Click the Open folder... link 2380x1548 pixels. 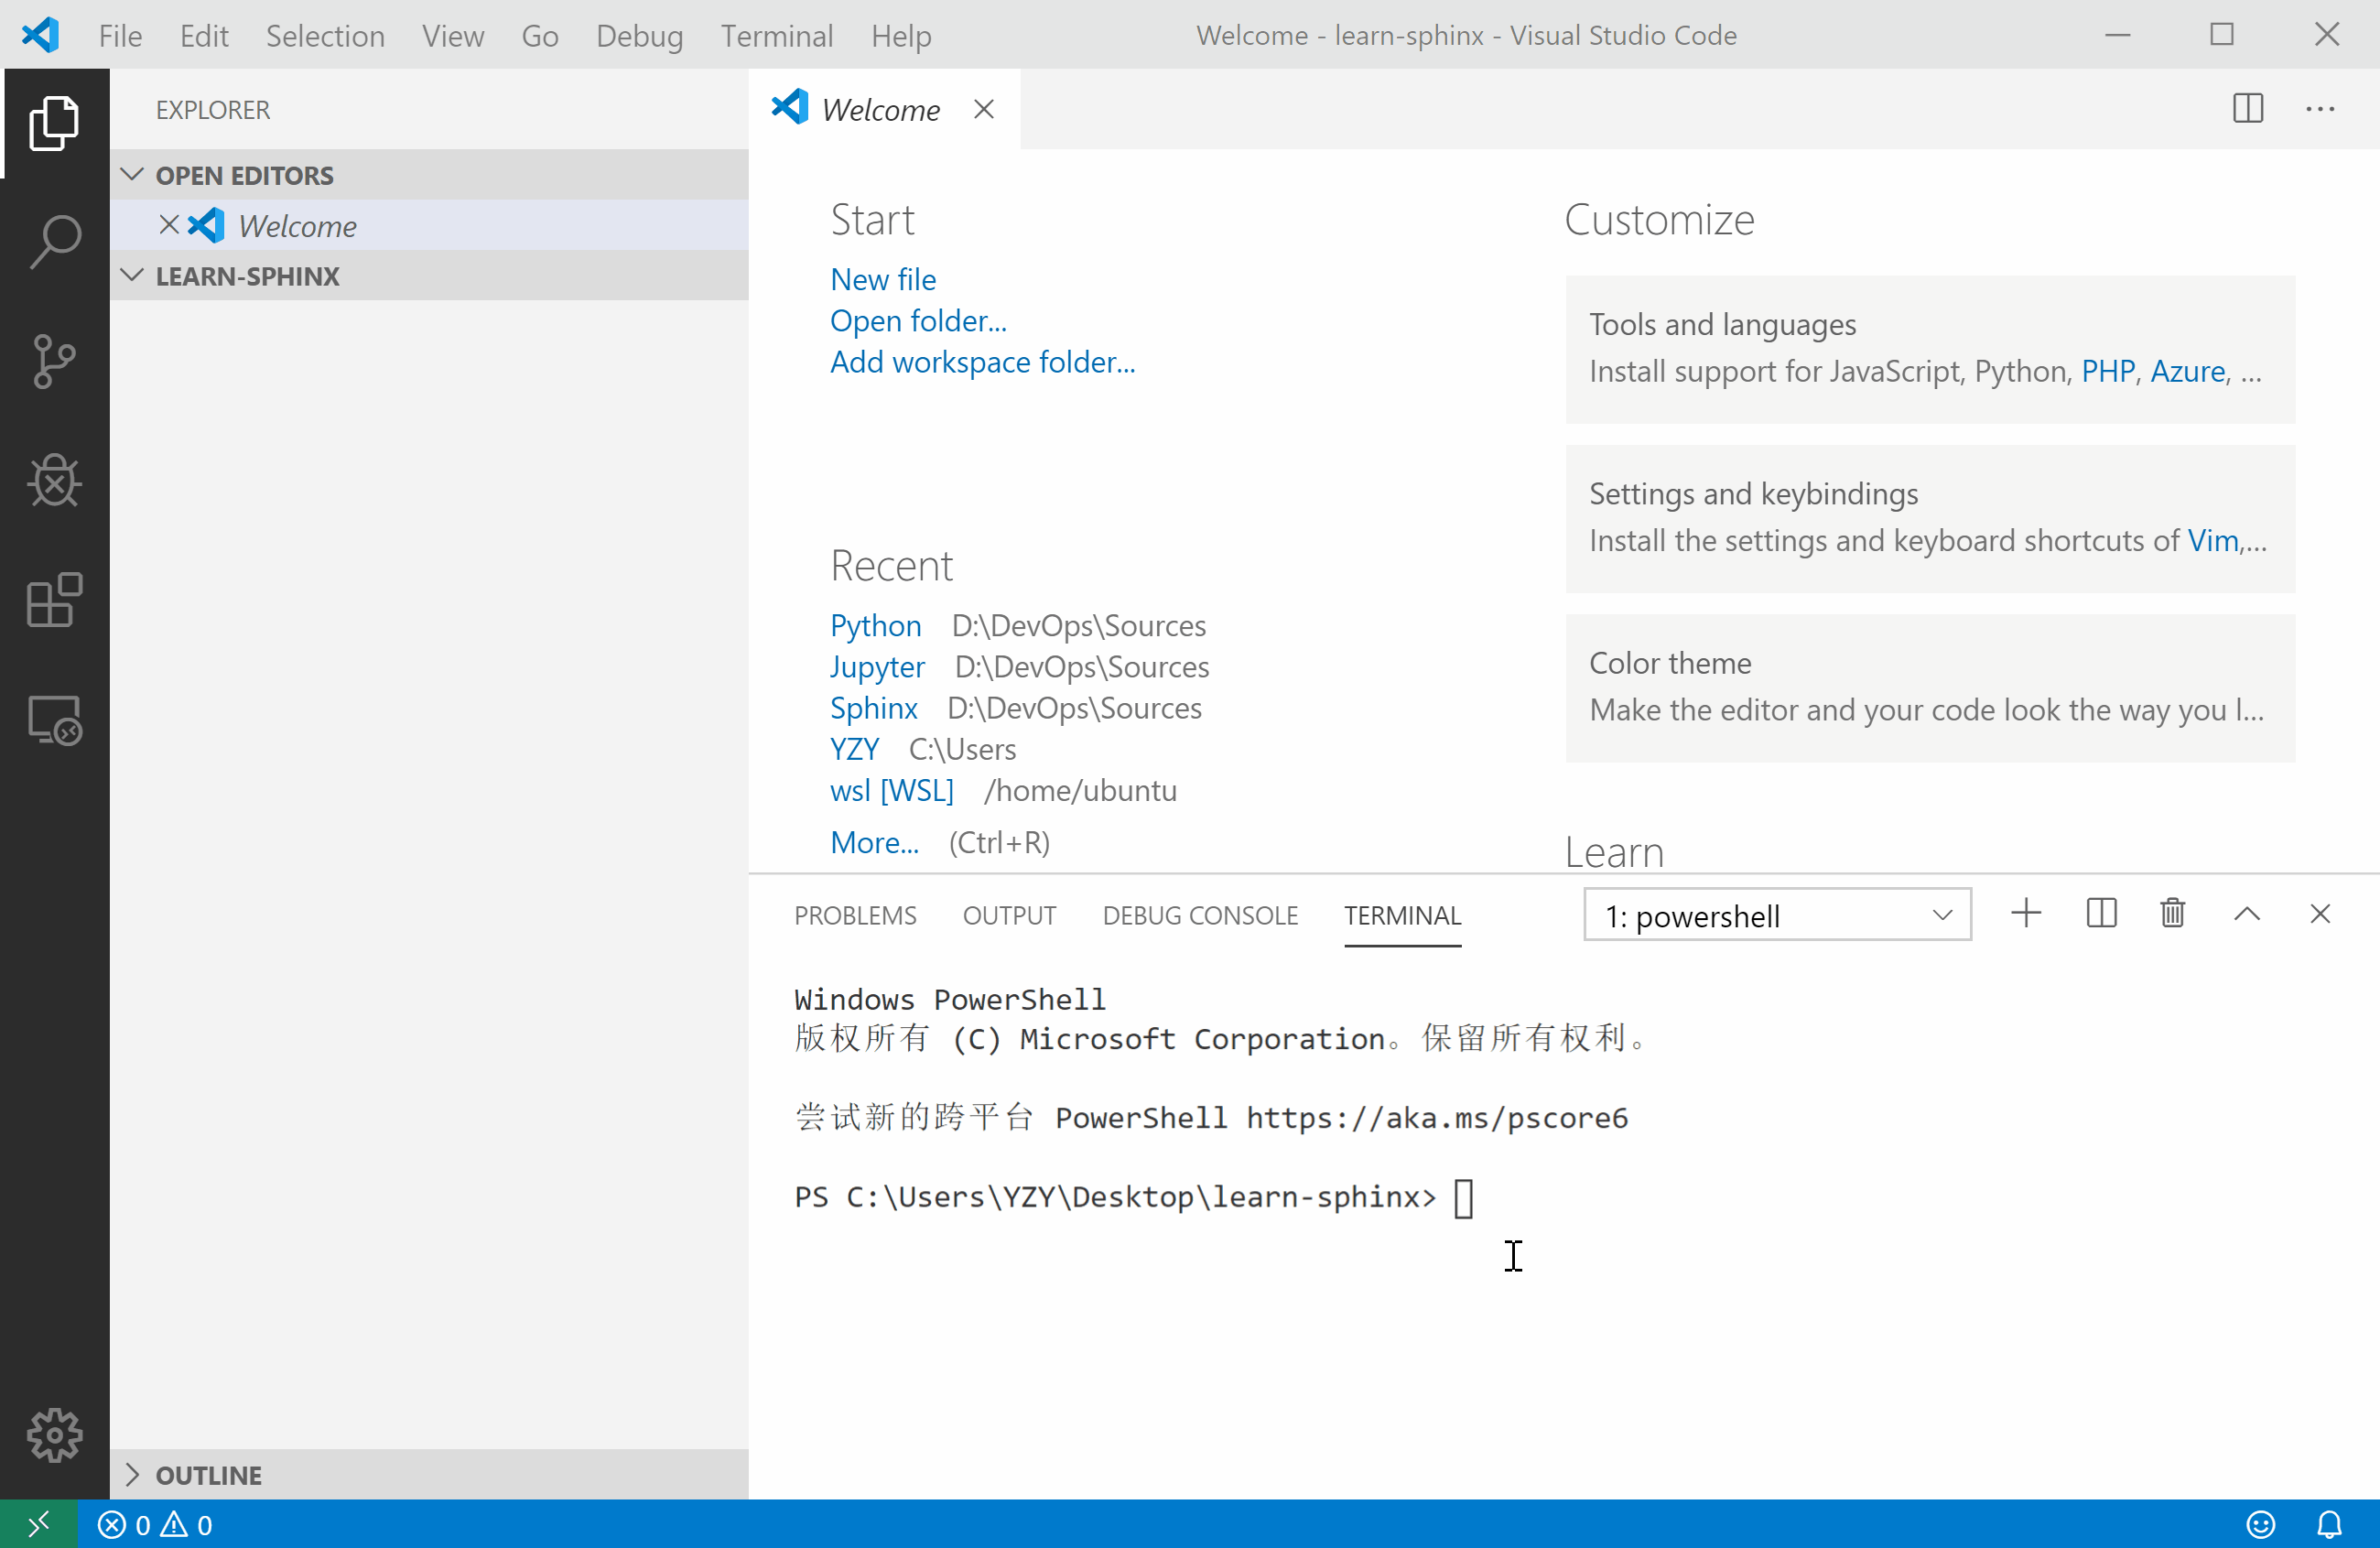[917, 321]
